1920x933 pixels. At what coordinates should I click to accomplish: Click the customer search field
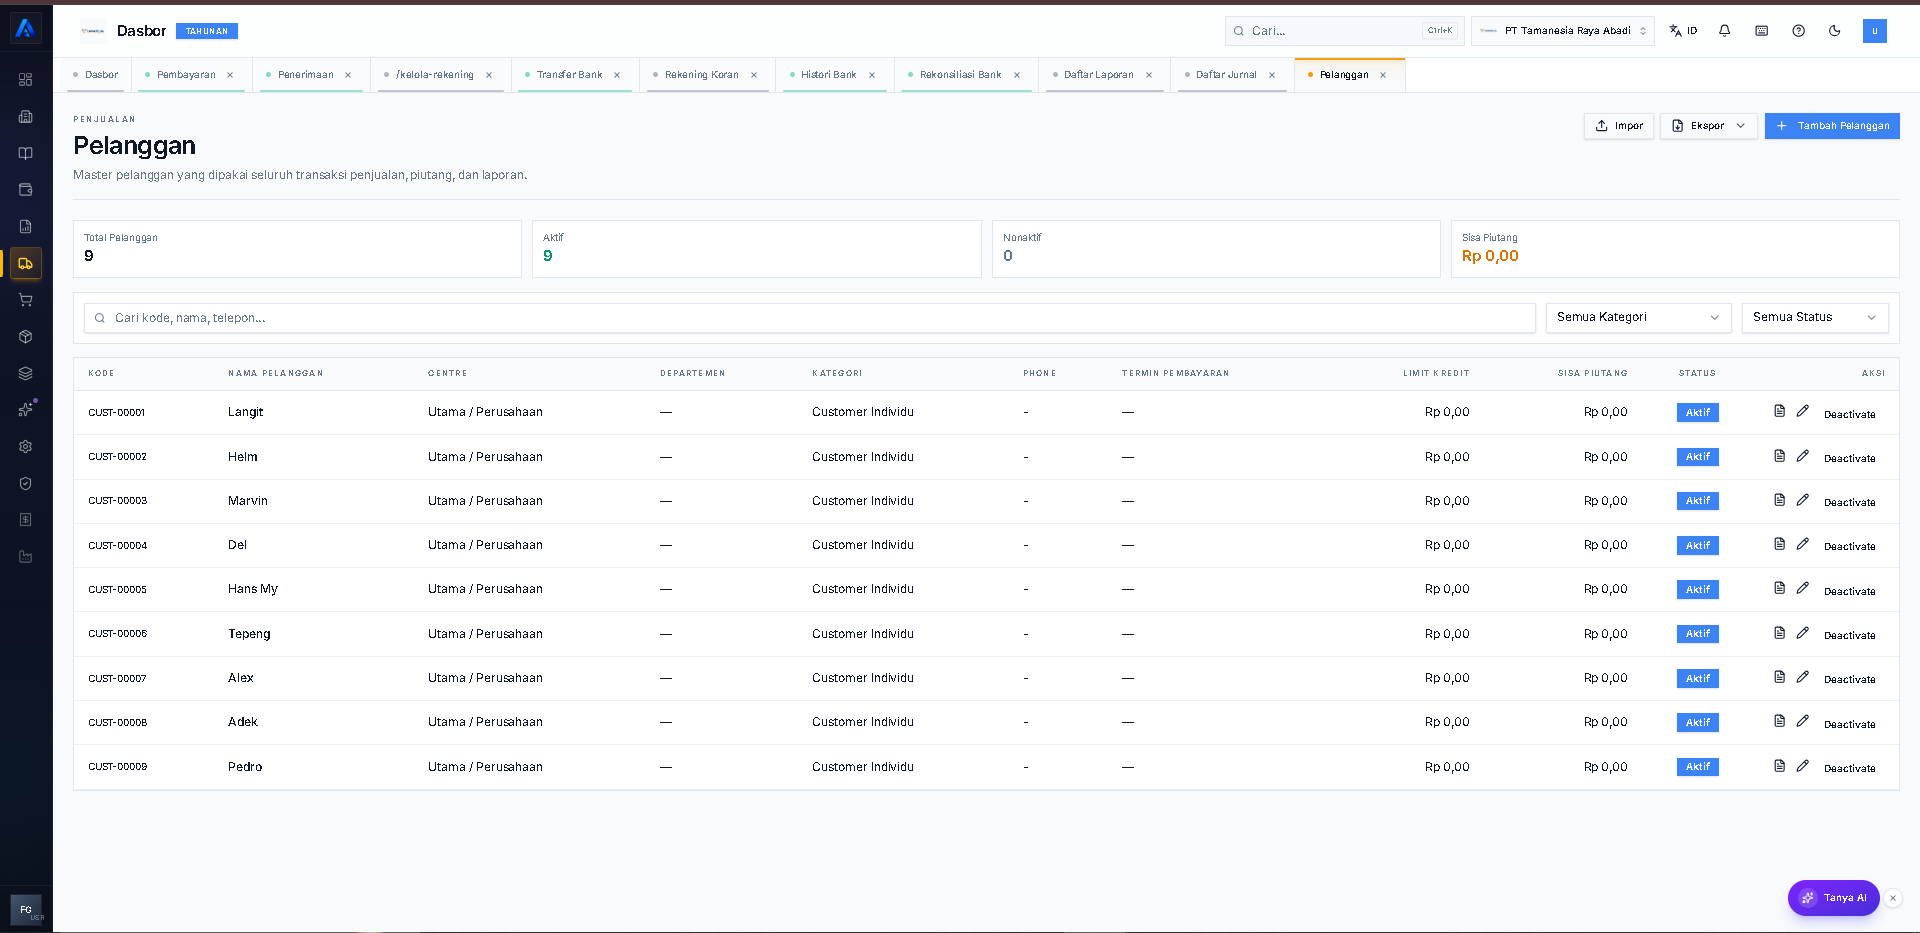click(810, 318)
